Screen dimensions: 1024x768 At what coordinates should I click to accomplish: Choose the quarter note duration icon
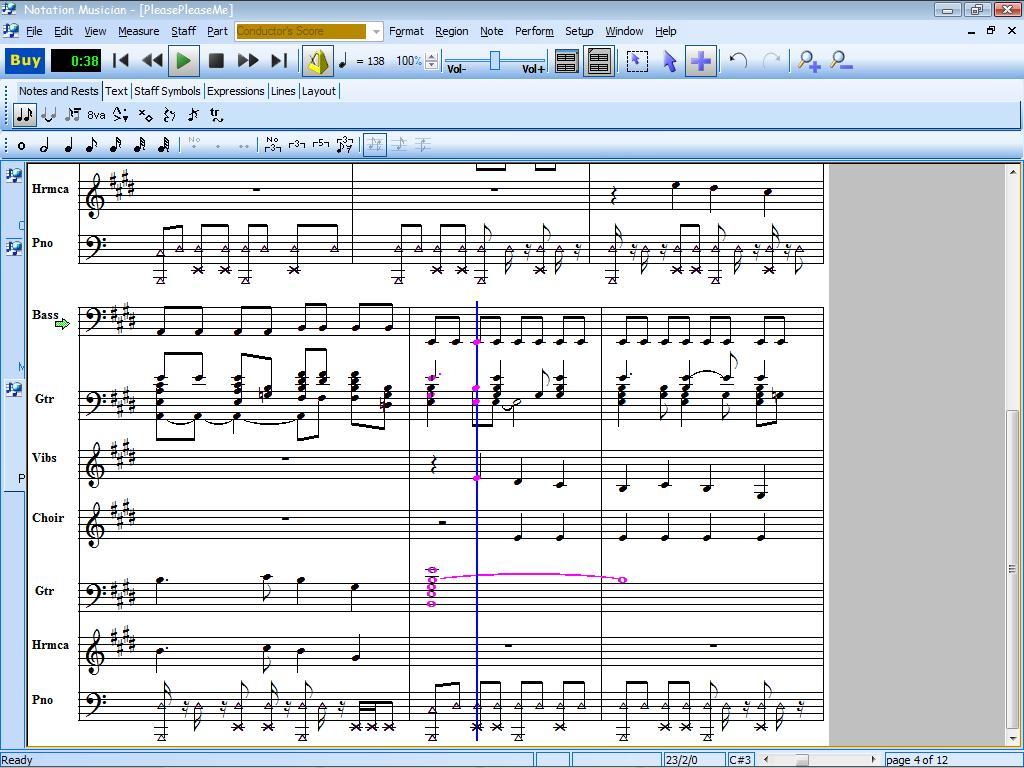pyautogui.click(x=67, y=145)
